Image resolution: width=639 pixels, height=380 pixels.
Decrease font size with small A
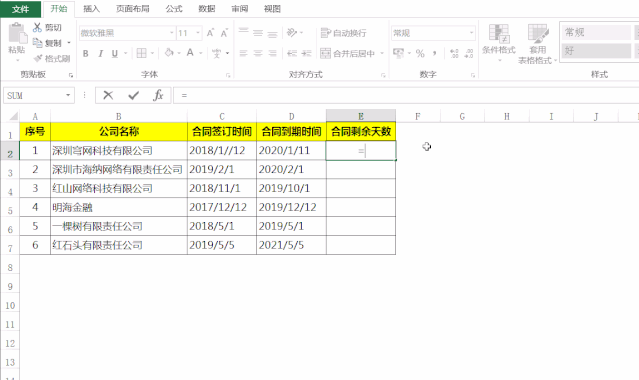(224, 33)
